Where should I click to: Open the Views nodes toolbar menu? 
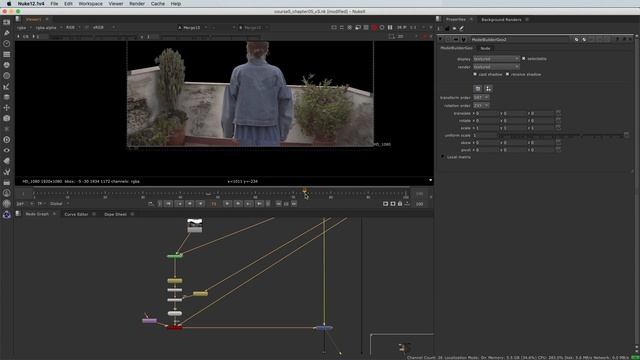point(7,150)
